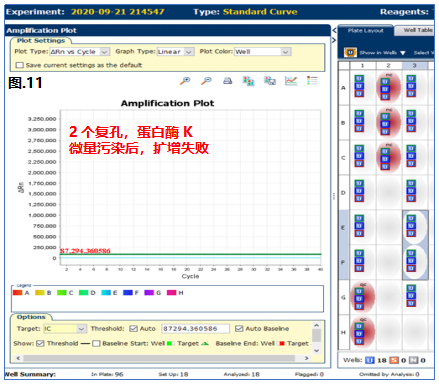The height and width of the screenshot is (385, 439).
Task: Open the plot properties chart icon
Action: pyautogui.click(x=291, y=81)
